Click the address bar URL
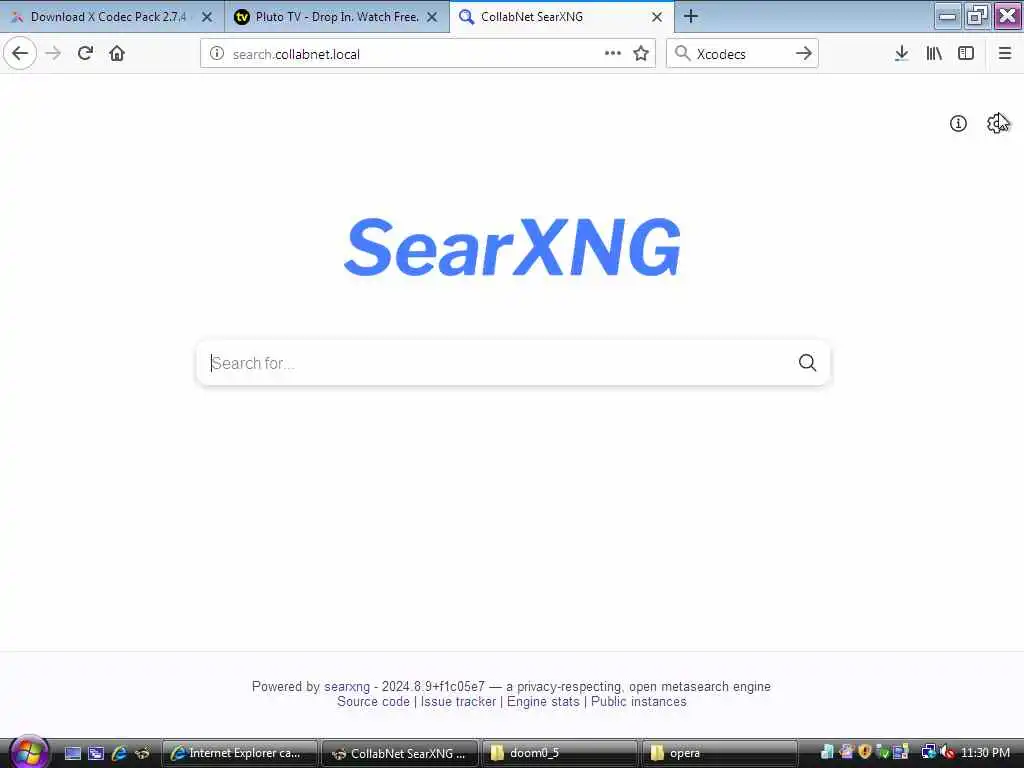The image size is (1024, 768). [x=296, y=54]
